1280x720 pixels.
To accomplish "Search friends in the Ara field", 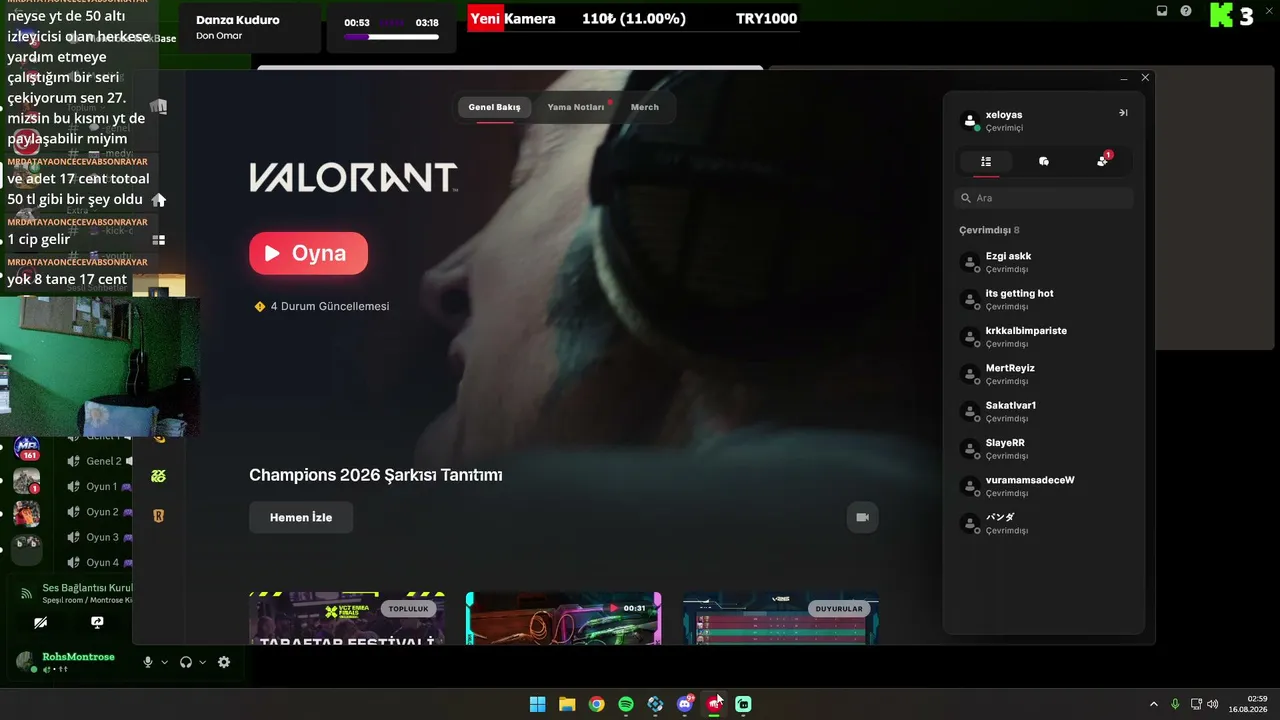I will [x=1044, y=198].
